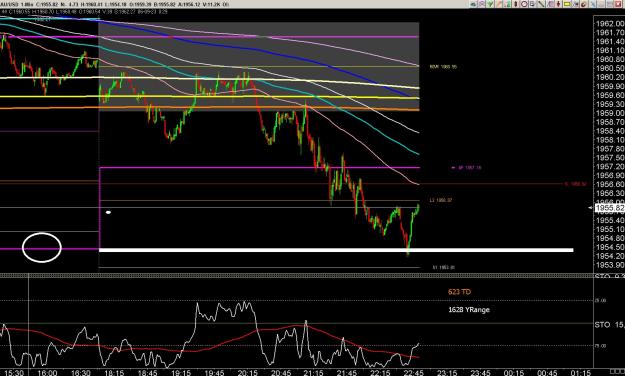This screenshot has width=625, height=376.
Task: Click the 15:30 time axis label
Action: click(x=14, y=372)
